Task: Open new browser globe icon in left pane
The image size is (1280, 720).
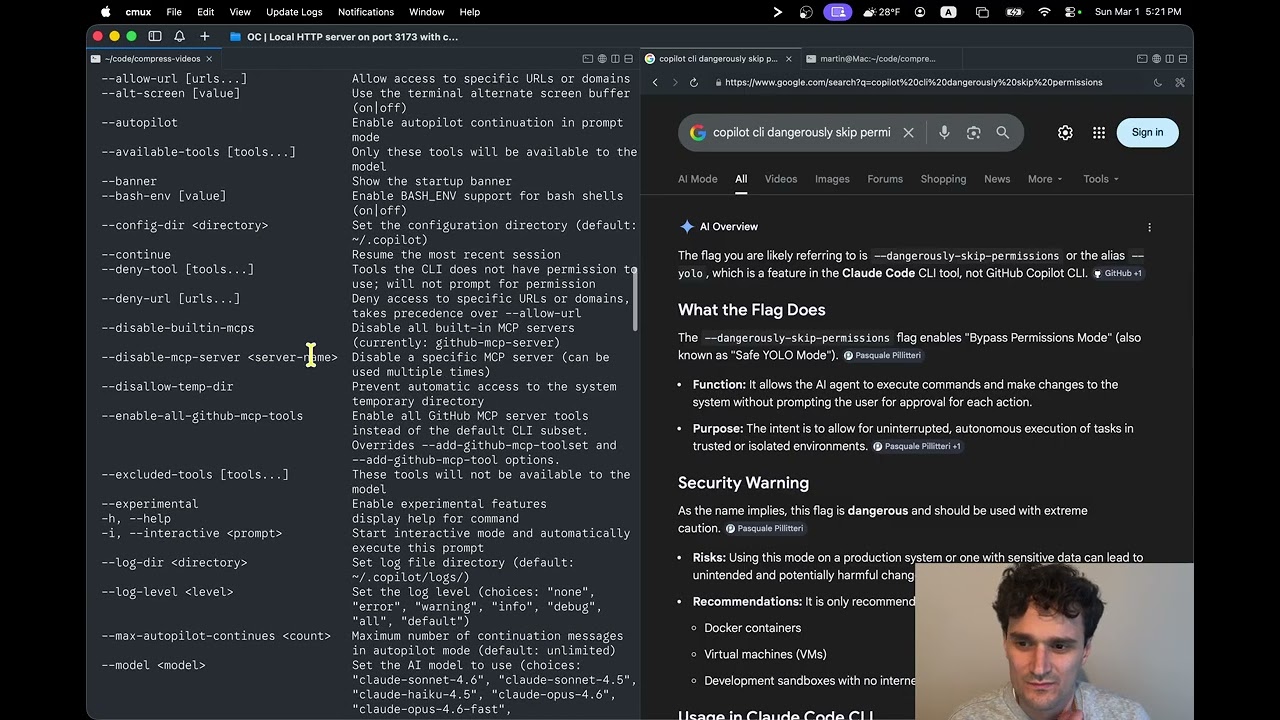Action: (602, 59)
